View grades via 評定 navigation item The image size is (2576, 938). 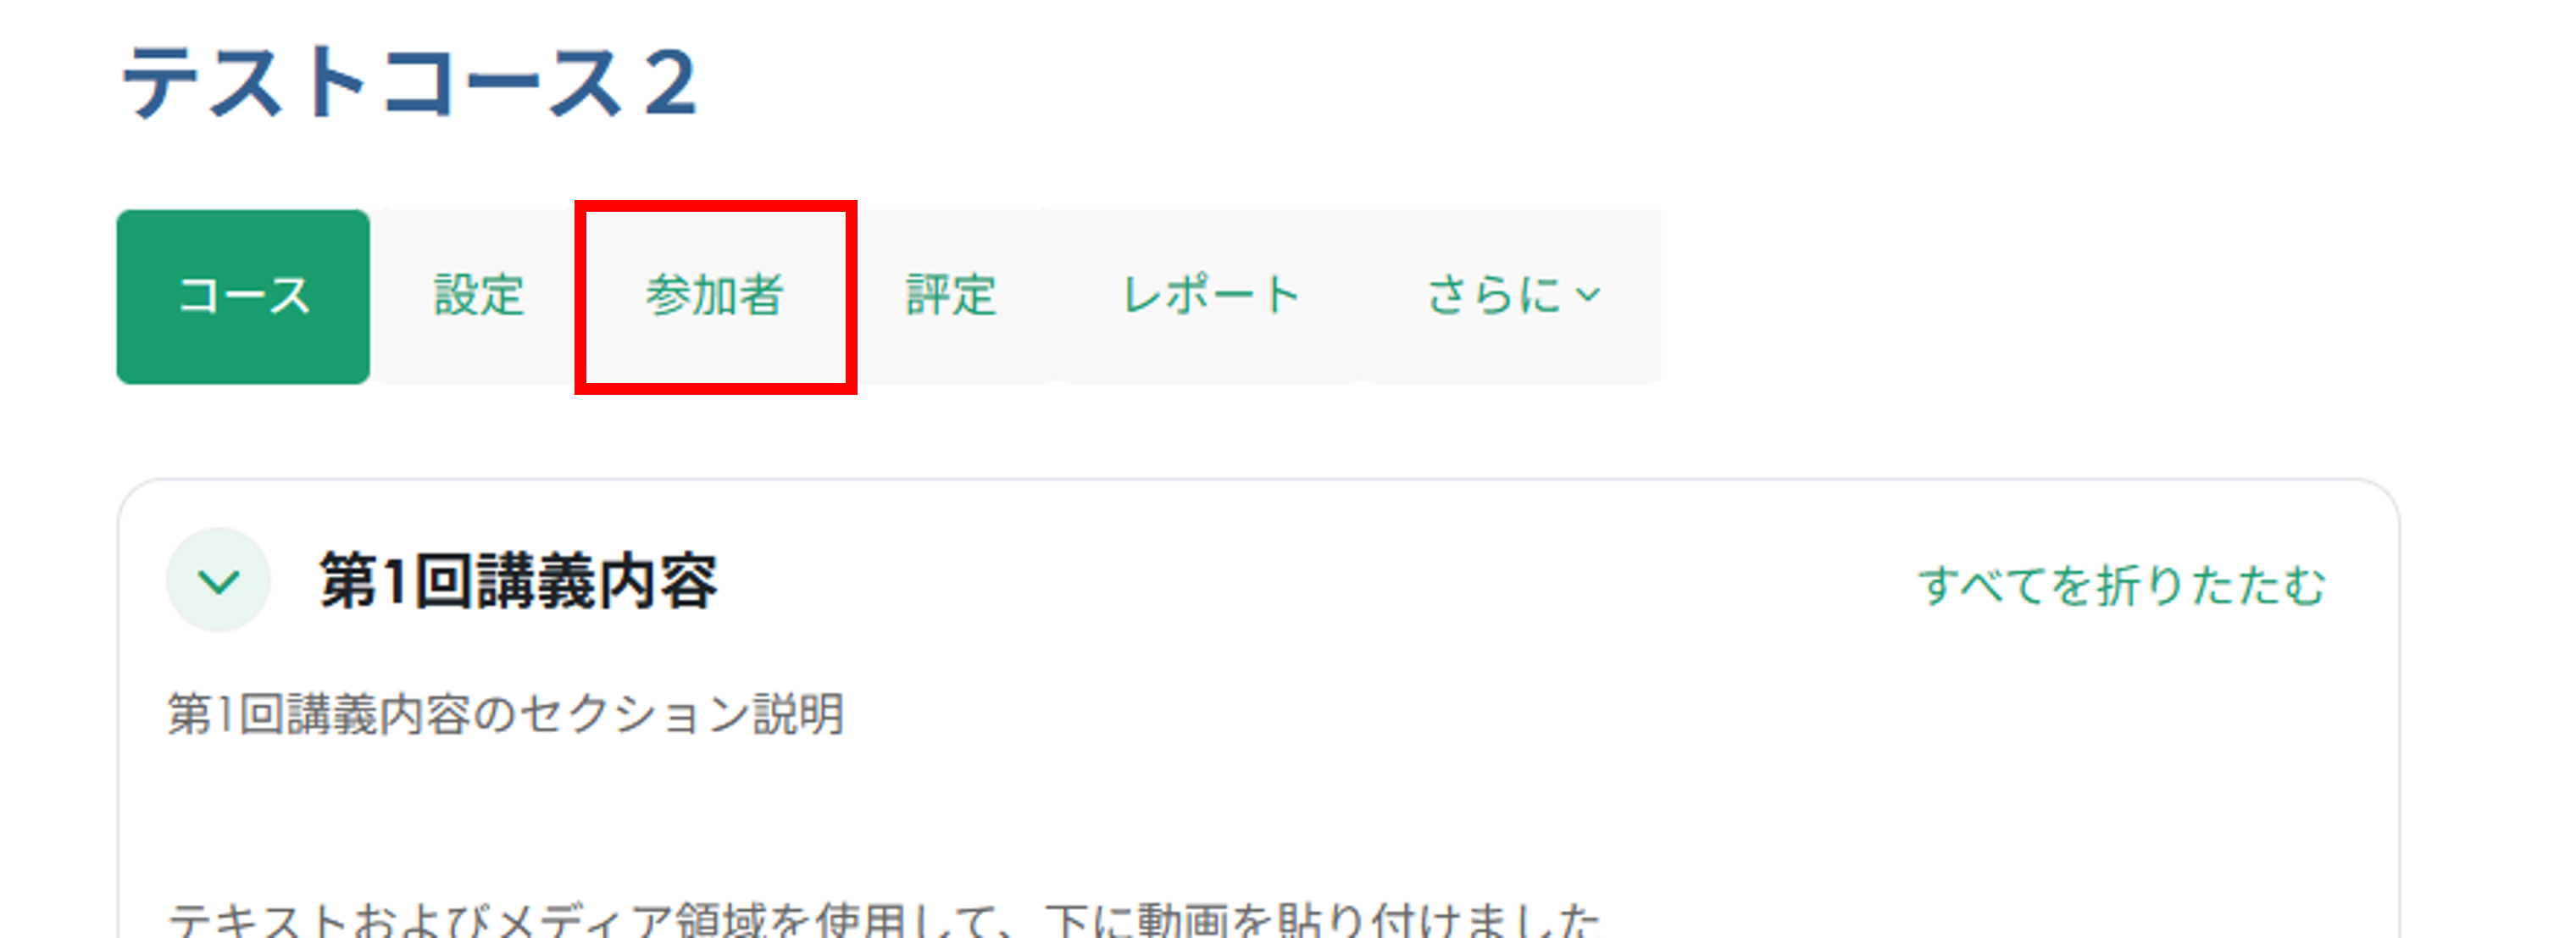click(950, 296)
